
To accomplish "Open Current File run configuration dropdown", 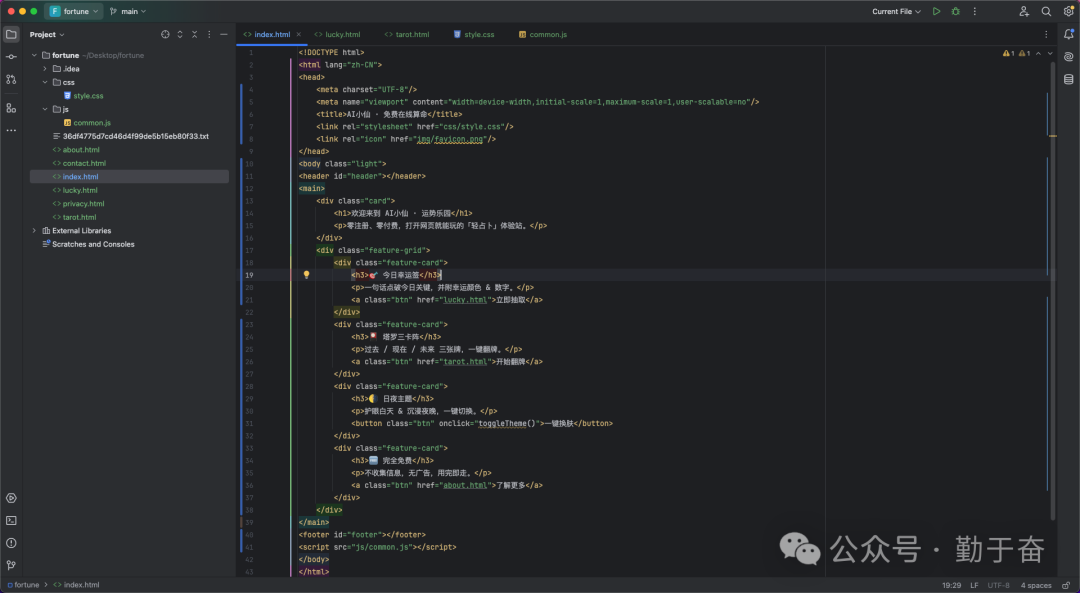I will point(896,11).
